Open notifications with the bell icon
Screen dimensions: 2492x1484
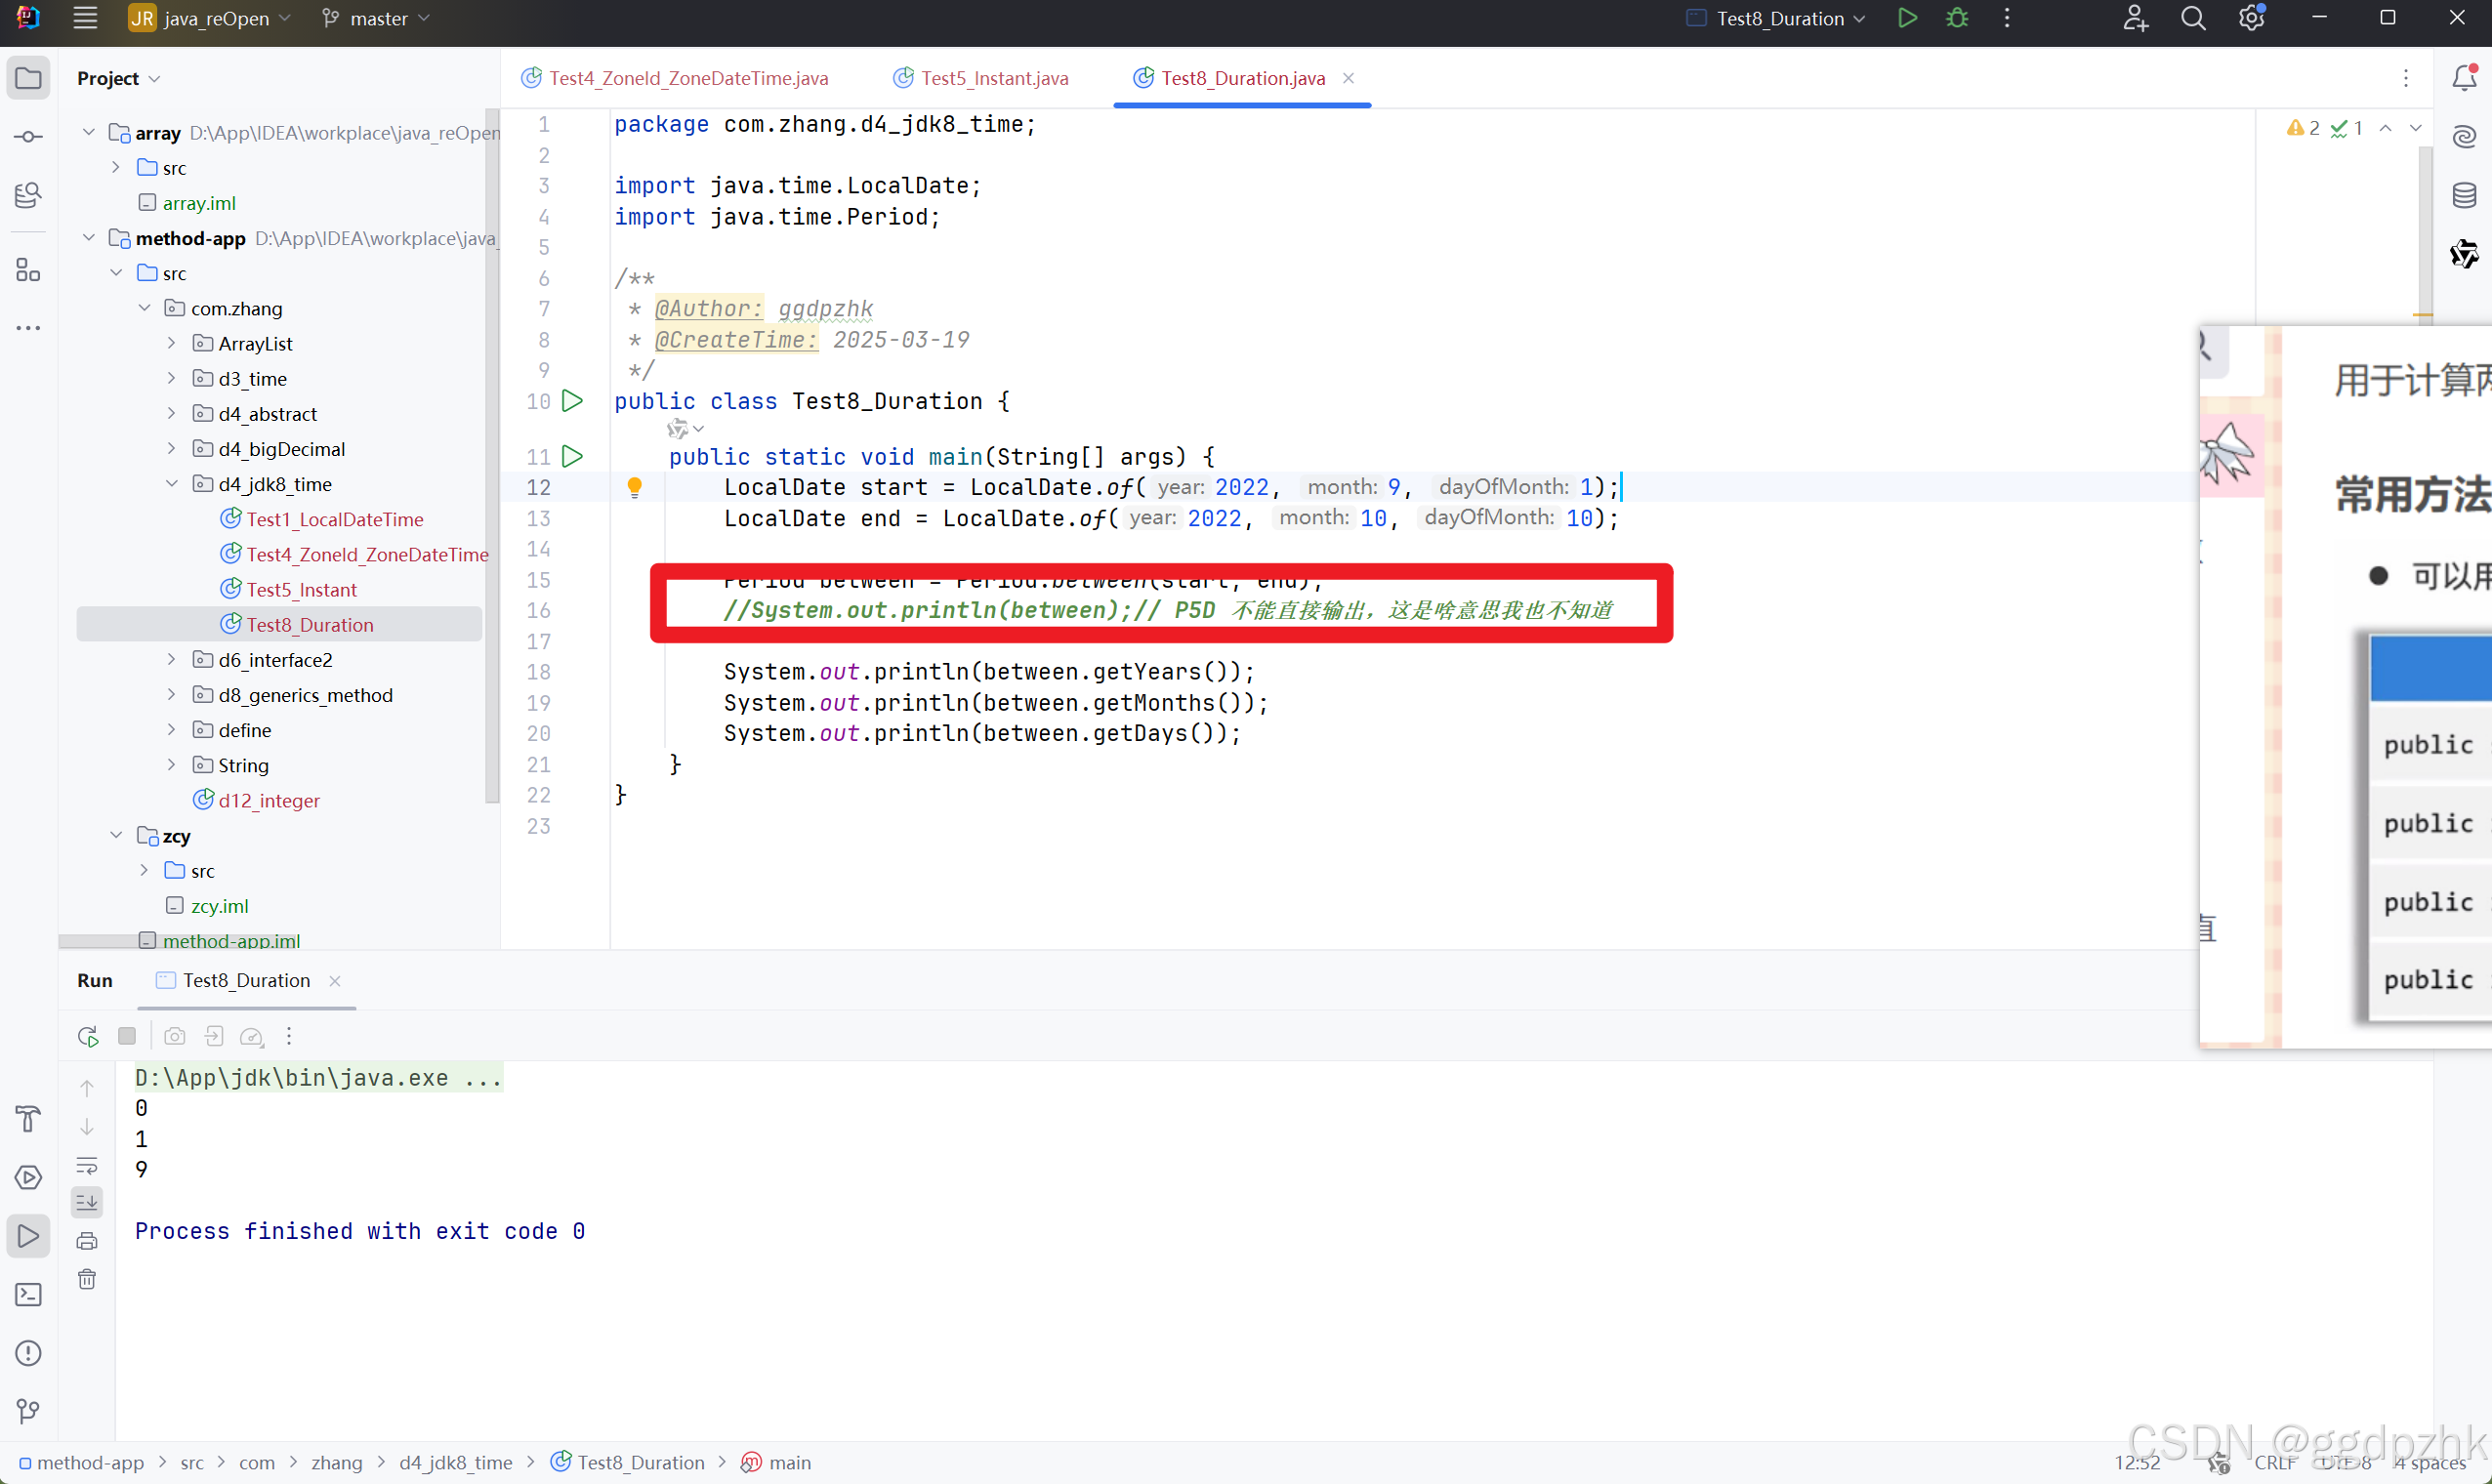coord(2465,78)
